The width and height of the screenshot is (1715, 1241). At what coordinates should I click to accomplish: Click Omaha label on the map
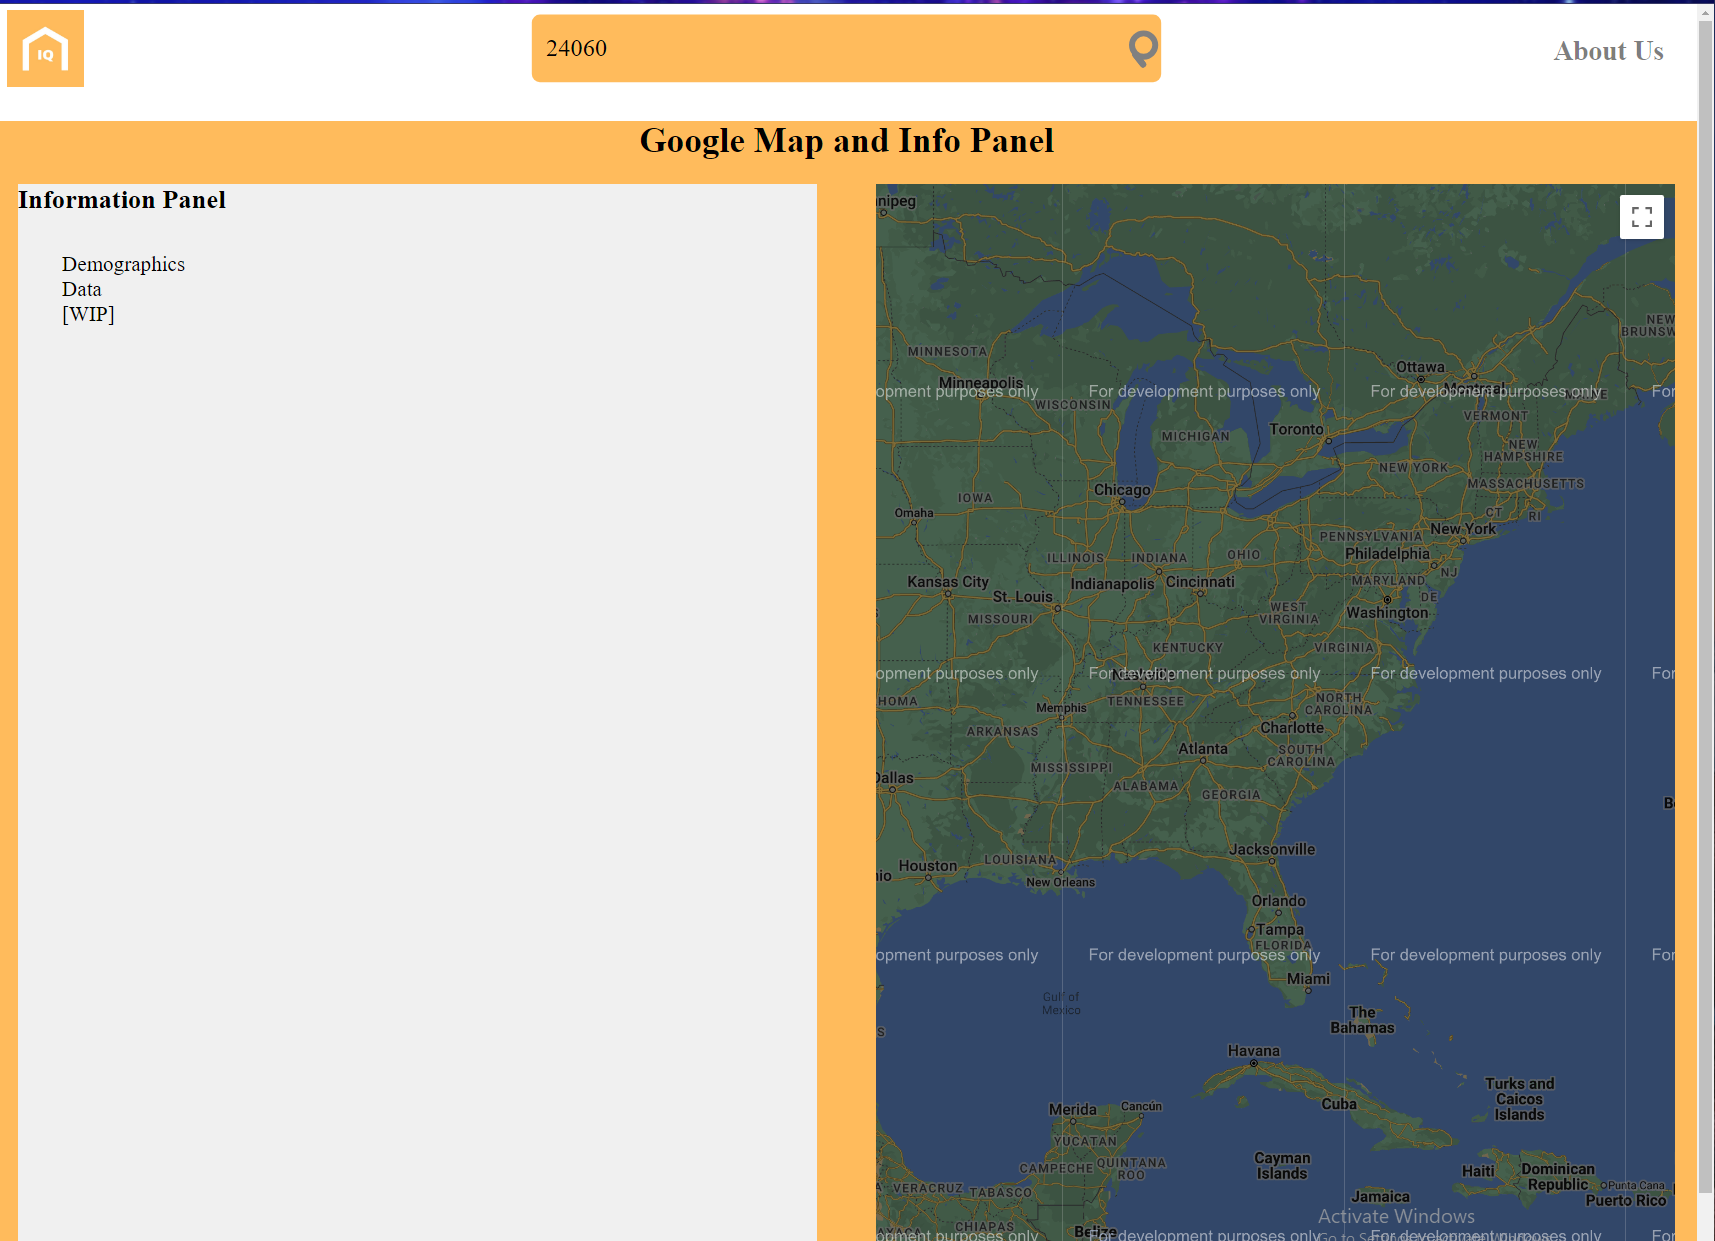click(x=914, y=513)
